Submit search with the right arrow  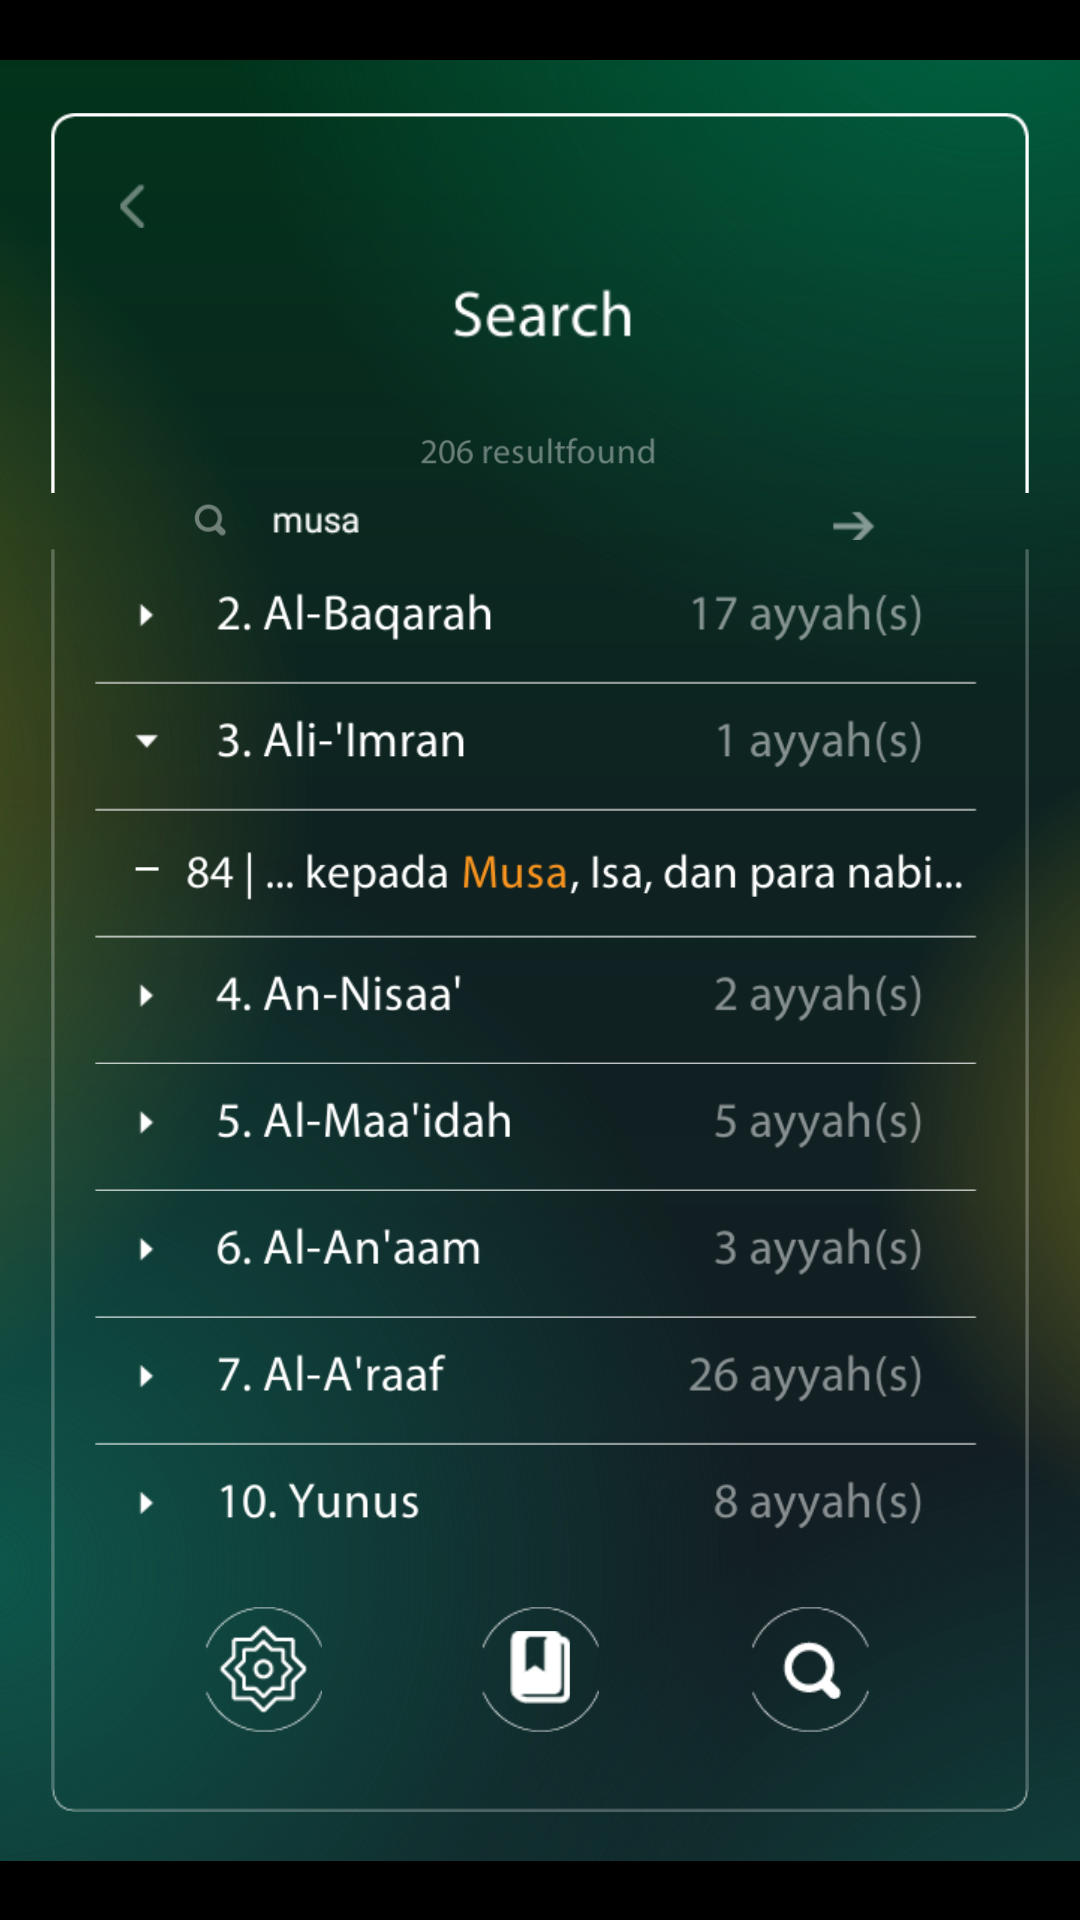pos(853,526)
